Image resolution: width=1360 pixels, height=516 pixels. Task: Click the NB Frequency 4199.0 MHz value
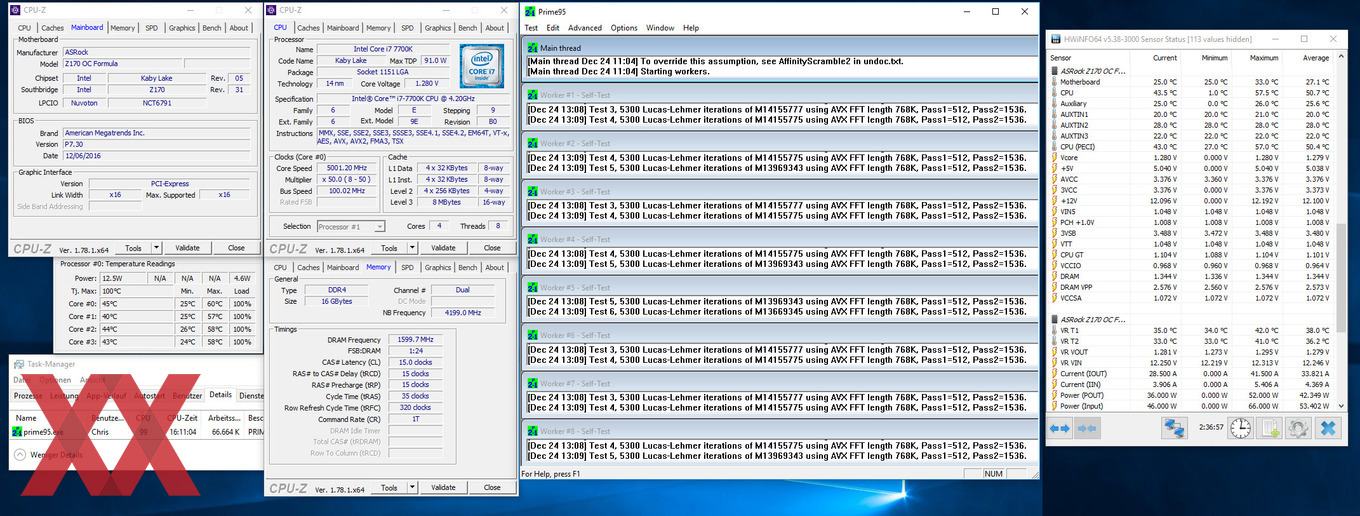pyautogui.click(x=462, y=312)
